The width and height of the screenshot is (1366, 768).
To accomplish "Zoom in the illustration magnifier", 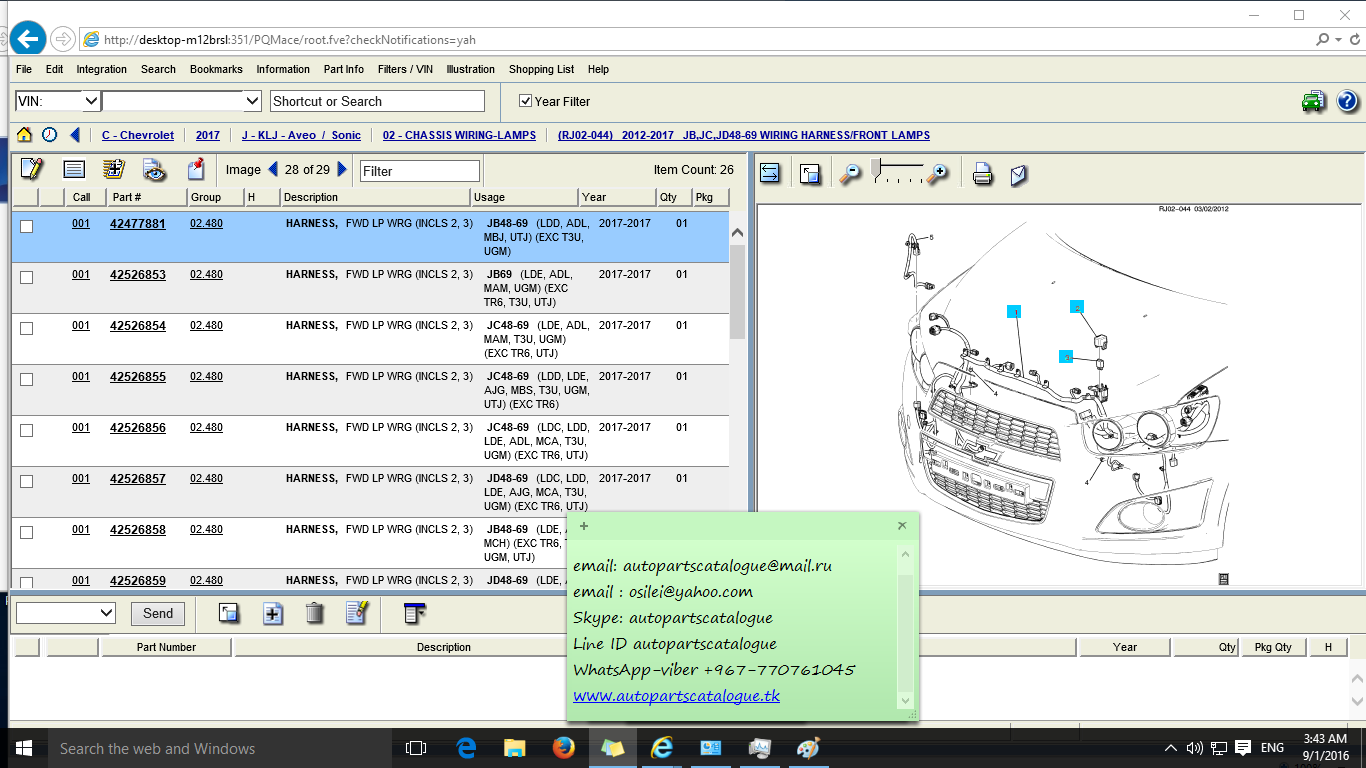I will [937, 174].
